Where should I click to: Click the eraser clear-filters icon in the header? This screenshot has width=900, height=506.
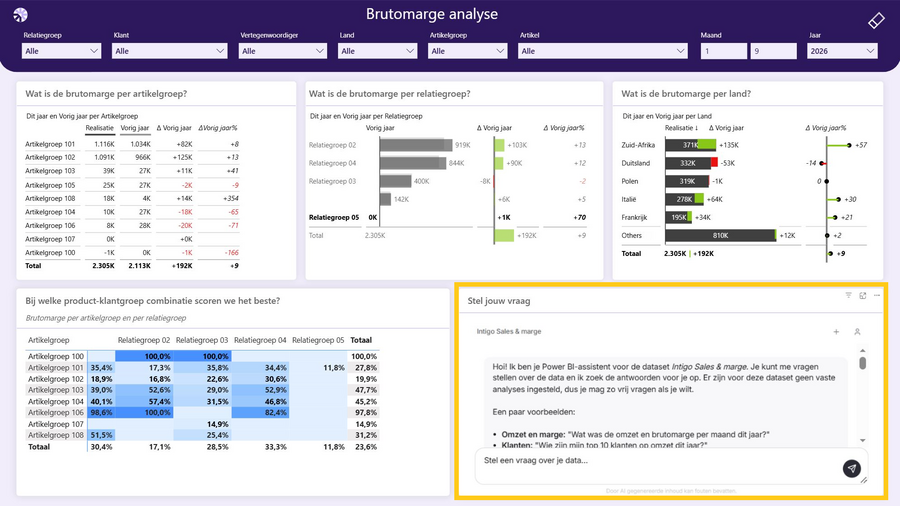[x=876, y=21]
